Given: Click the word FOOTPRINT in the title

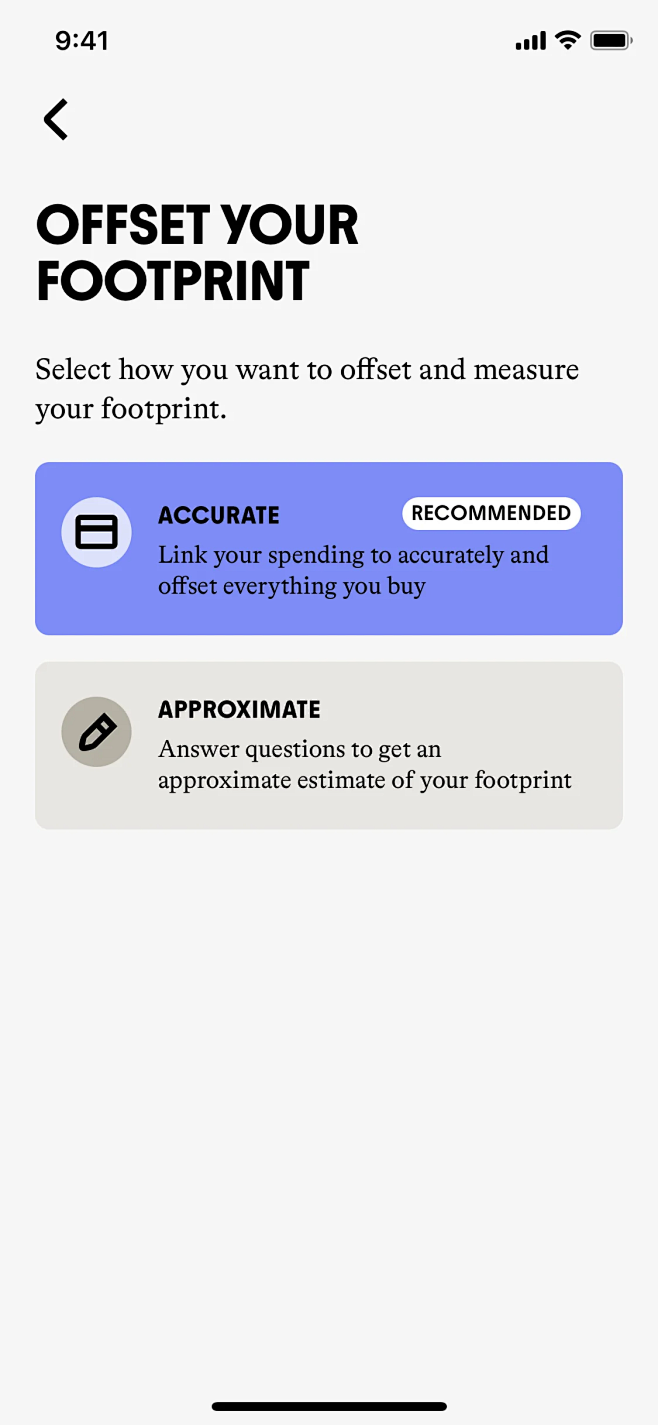Looking at the screenshot, I should point(173,281).
